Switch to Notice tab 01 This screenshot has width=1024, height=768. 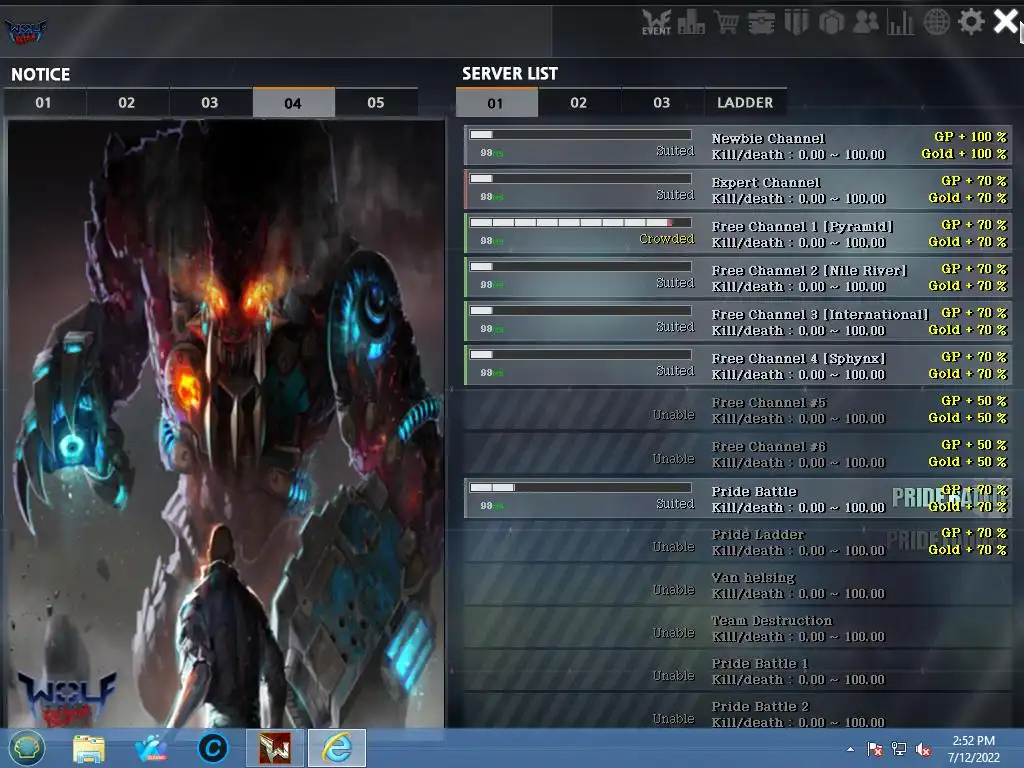coord(44,103)
